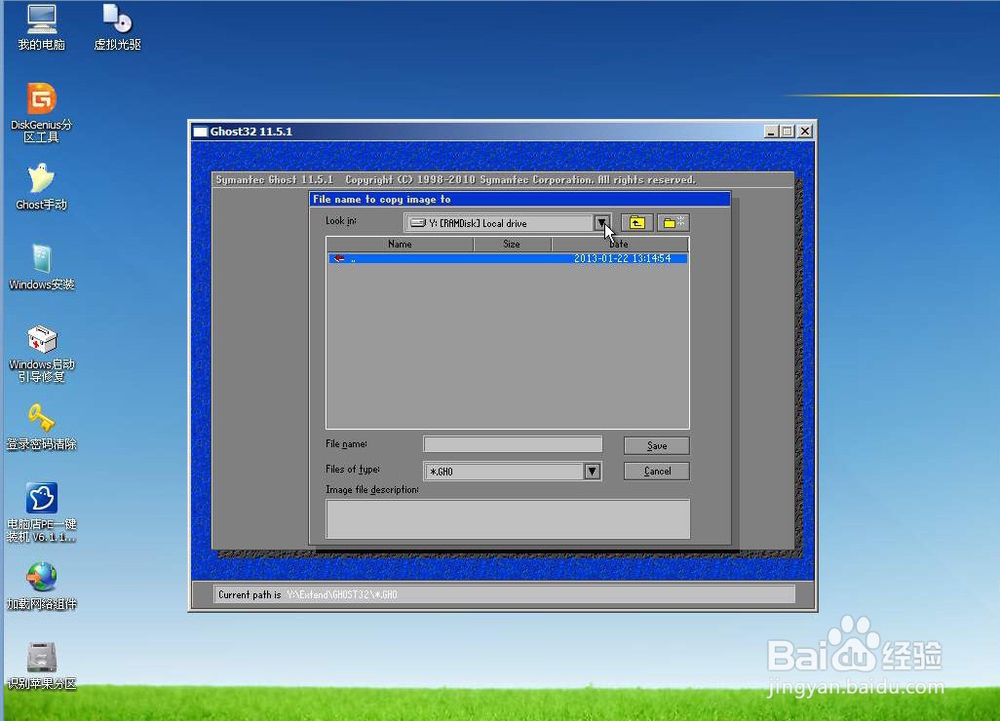The height and width of the screenshot is (721, 1000).
Task: Click in the Image file description box
Action: click(508, 519)
